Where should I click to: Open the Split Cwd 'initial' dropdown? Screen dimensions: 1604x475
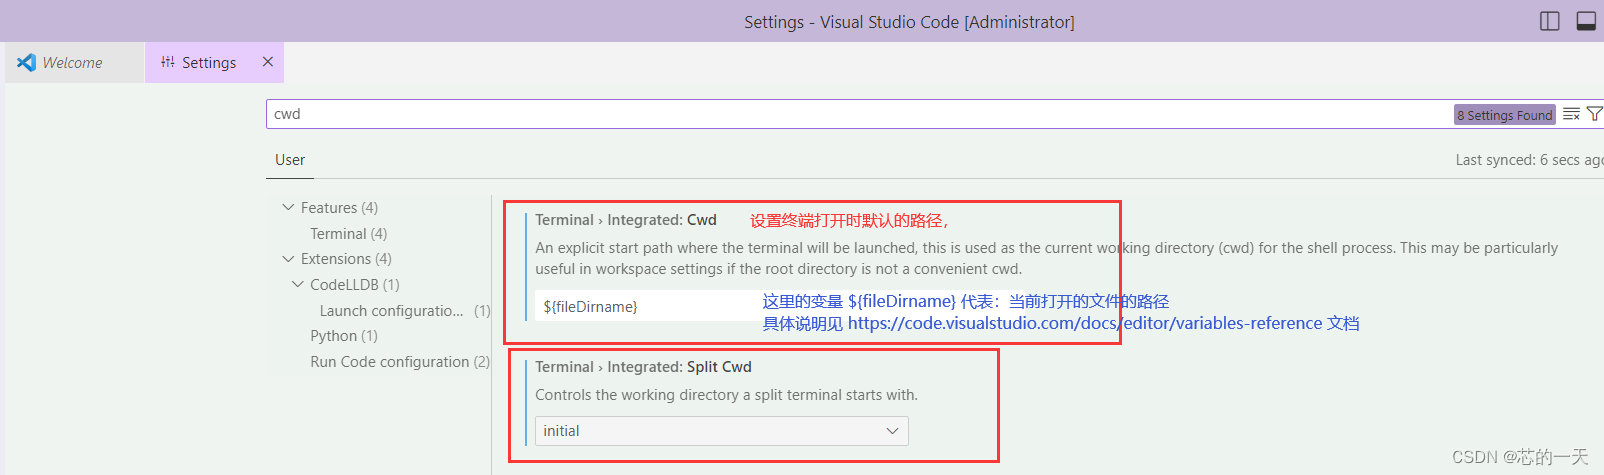tap(722, 431)
